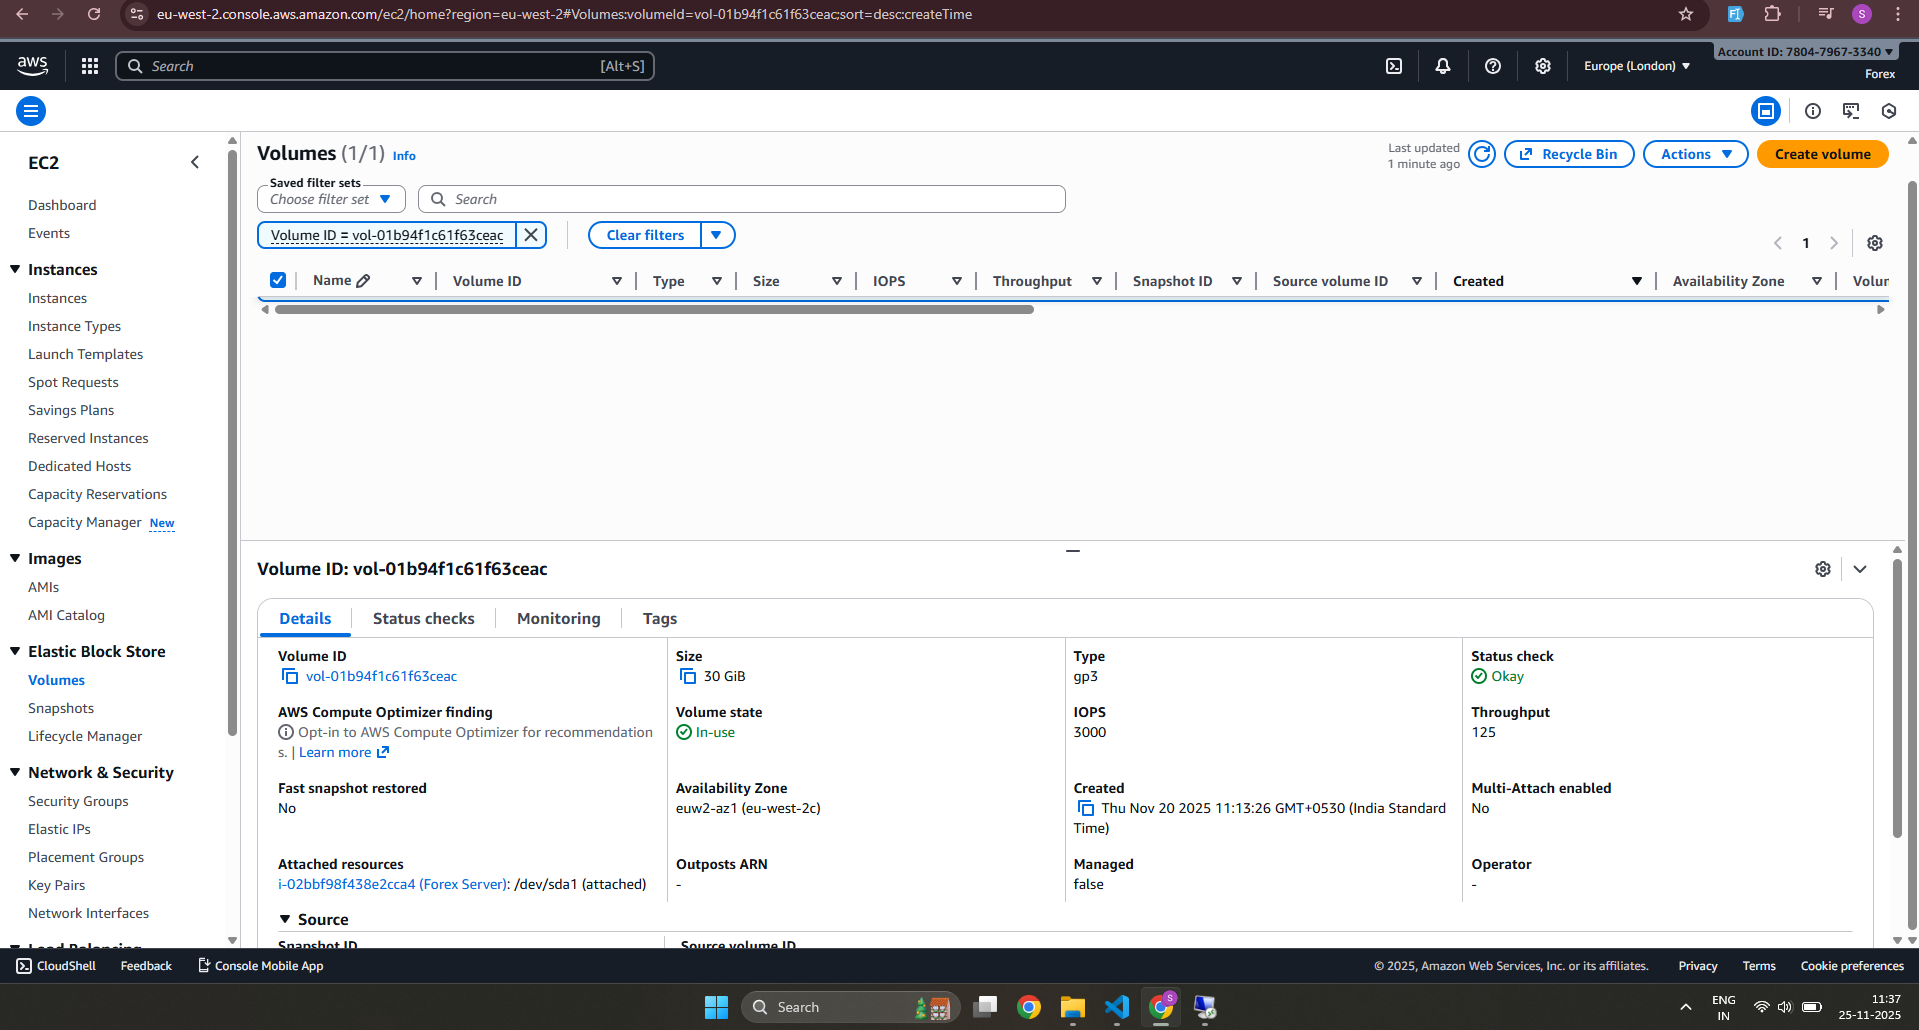Viewport: 1919px width, 1030px height.
Task: Collapse the EC2 sidebar panel
Action: (195, 162)
